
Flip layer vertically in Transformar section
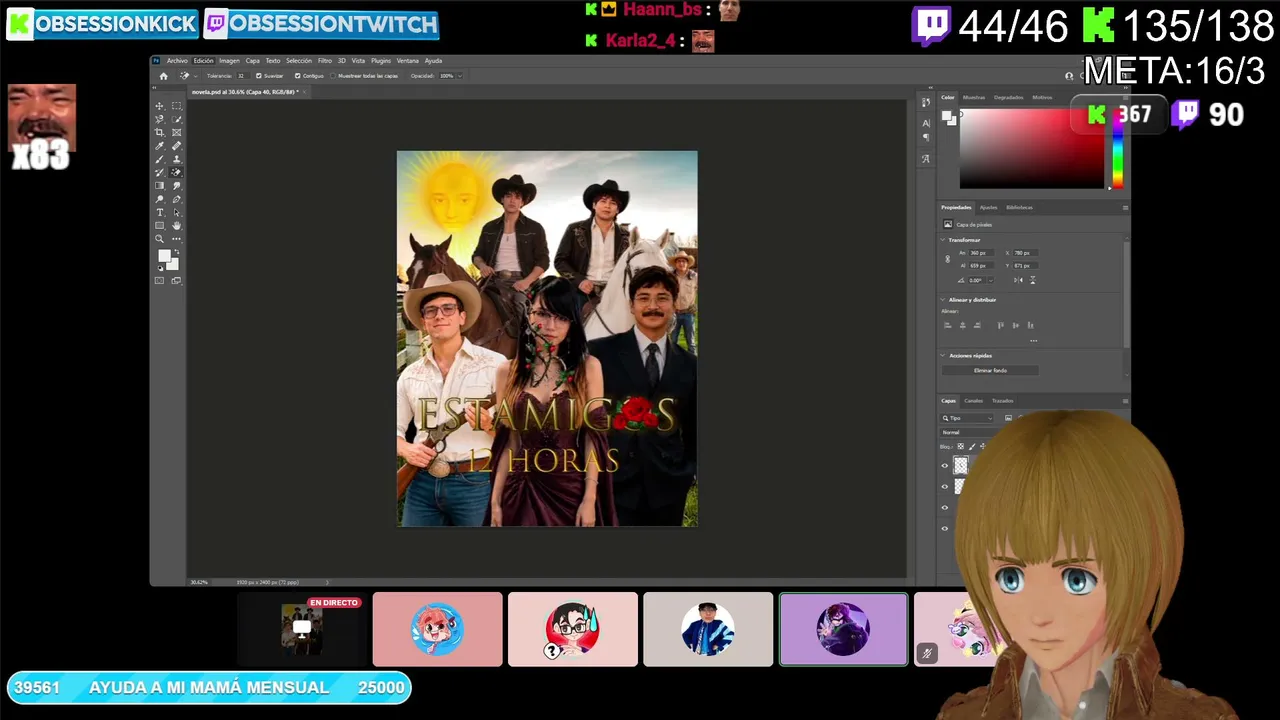pyautogui.click(x=1033, y=280)
